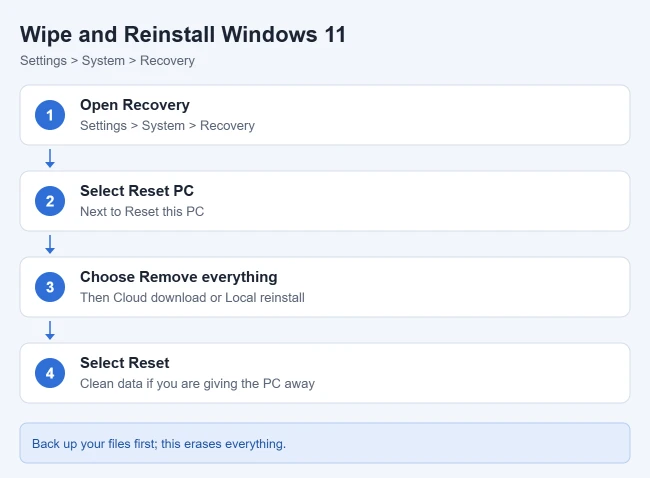Click the breadcrumb text under the main title
The height and width of the screenshot is (478, 650).
coord(107,61)
